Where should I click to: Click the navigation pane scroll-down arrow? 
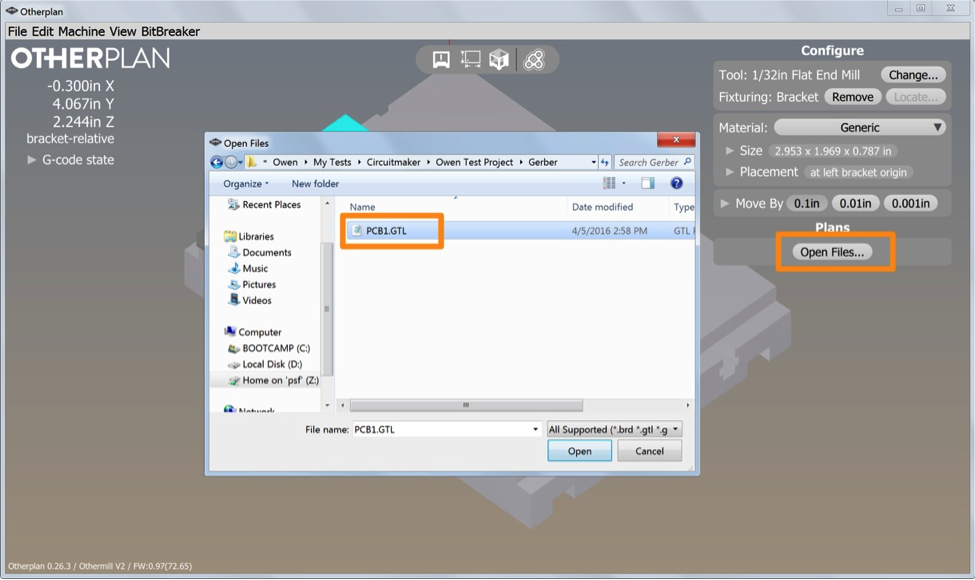tap(327, 406)
